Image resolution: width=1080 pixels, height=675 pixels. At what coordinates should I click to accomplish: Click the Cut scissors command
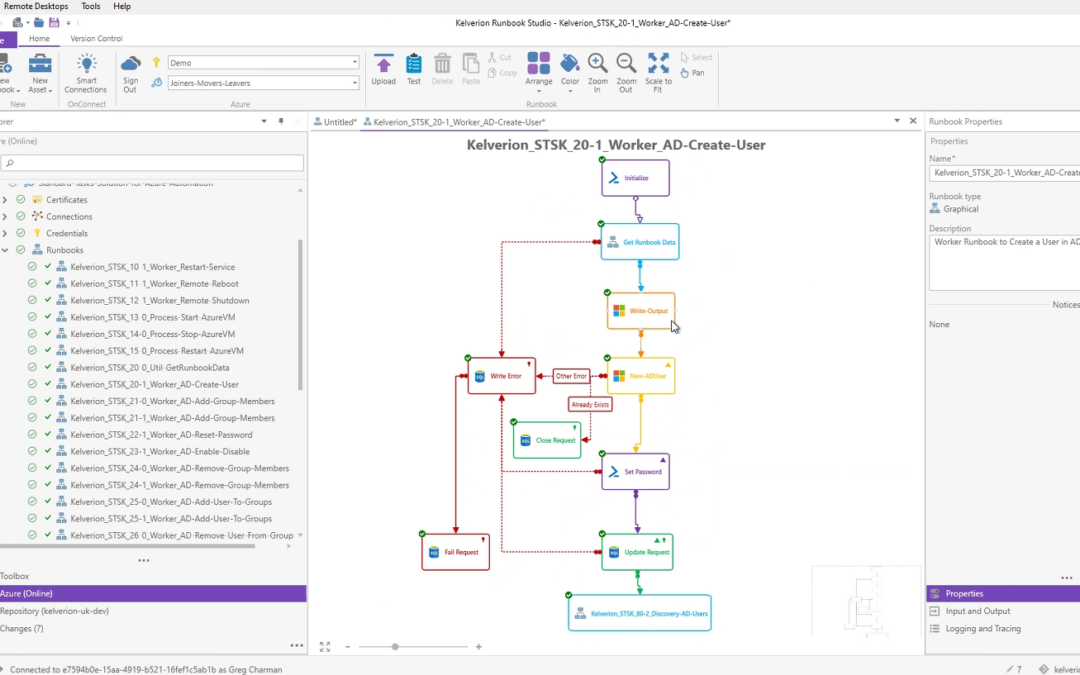(500, 57)
